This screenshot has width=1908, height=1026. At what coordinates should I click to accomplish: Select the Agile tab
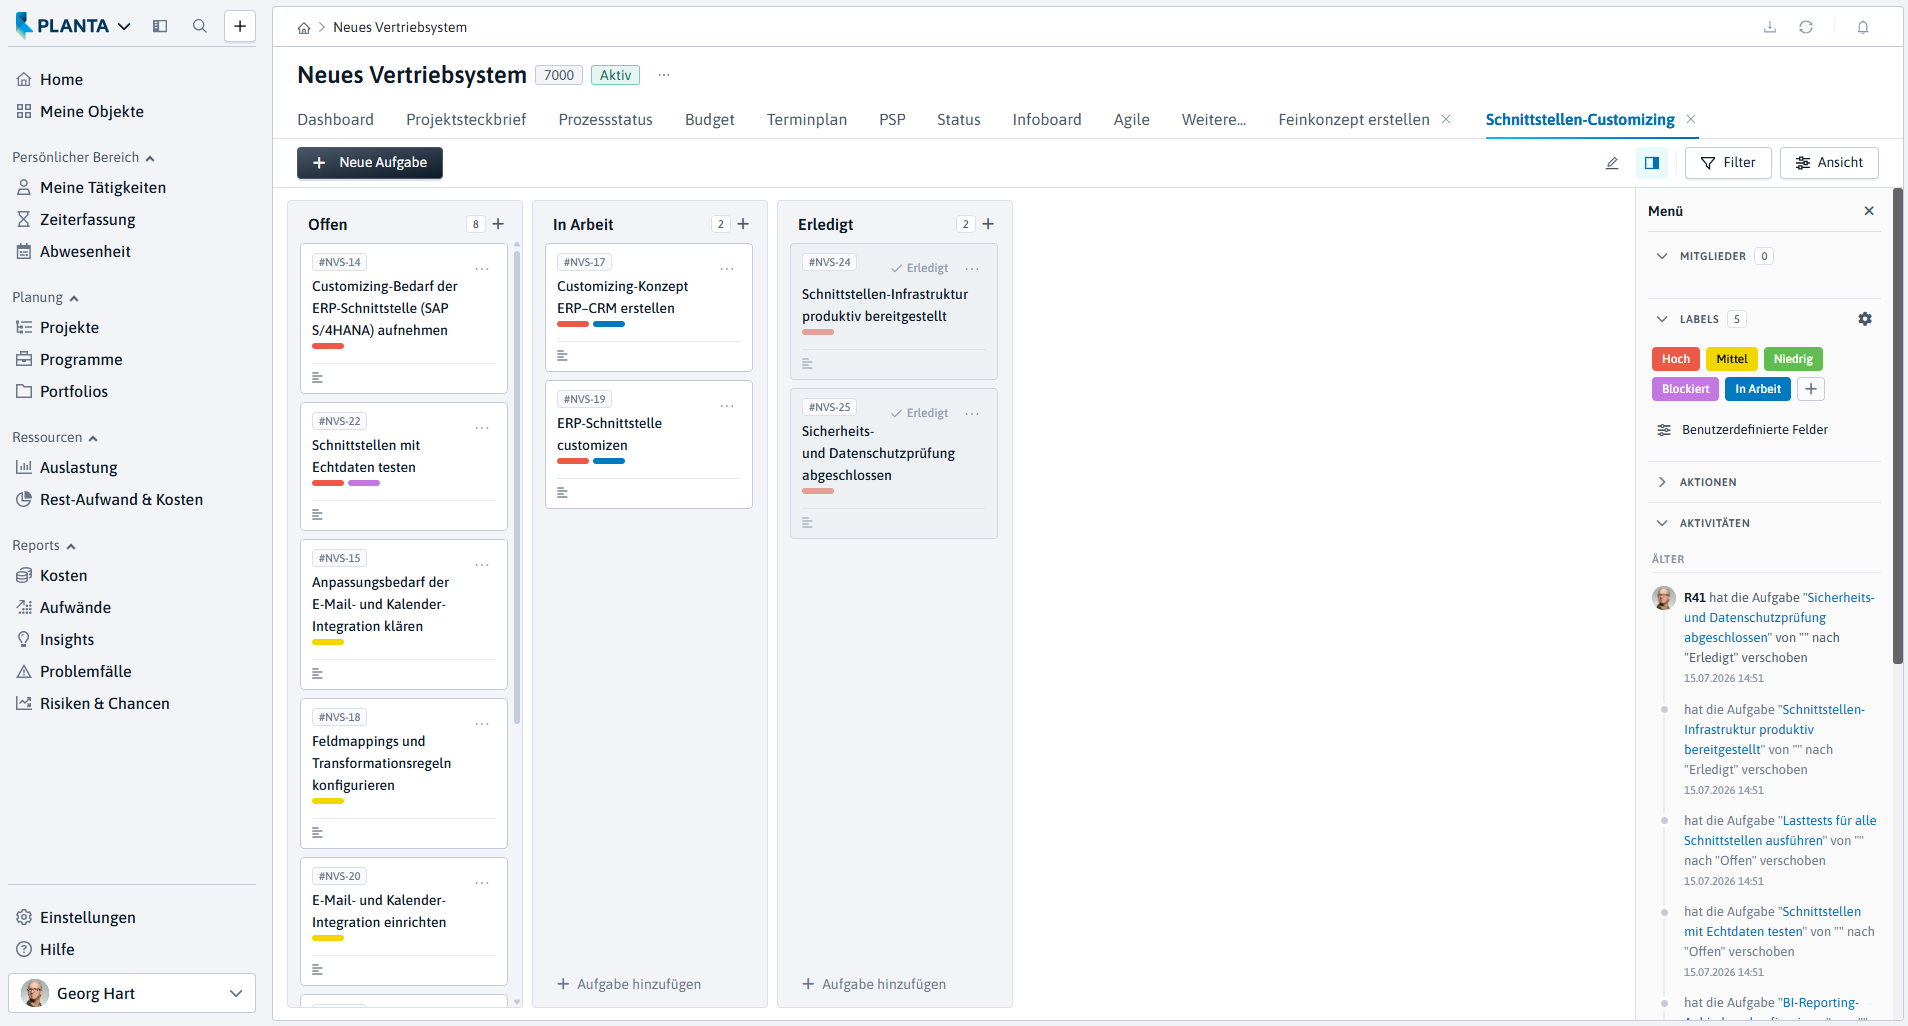point(1132,120)
